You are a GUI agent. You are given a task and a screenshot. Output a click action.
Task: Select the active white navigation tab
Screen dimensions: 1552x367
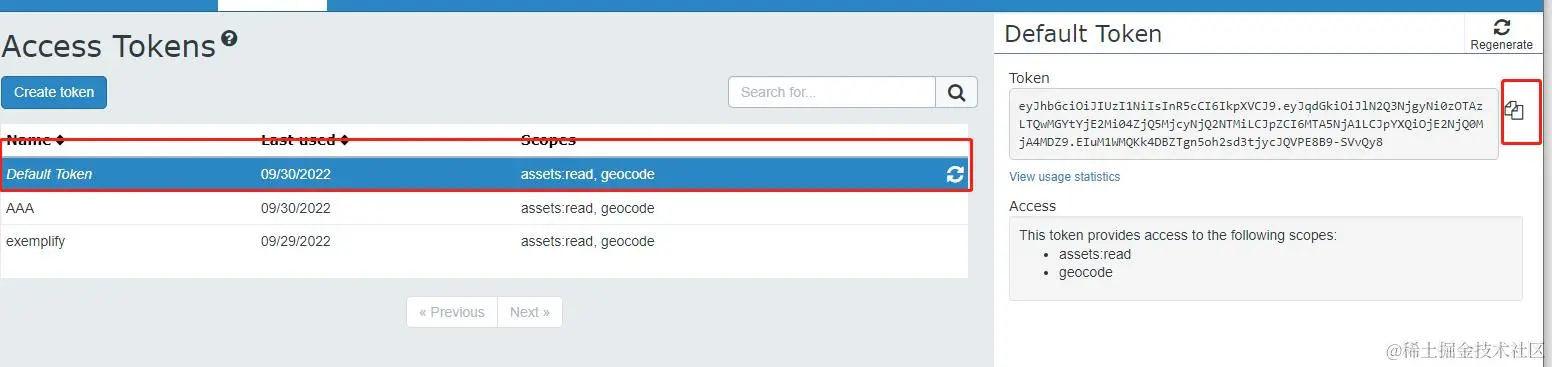click(272, 5)
